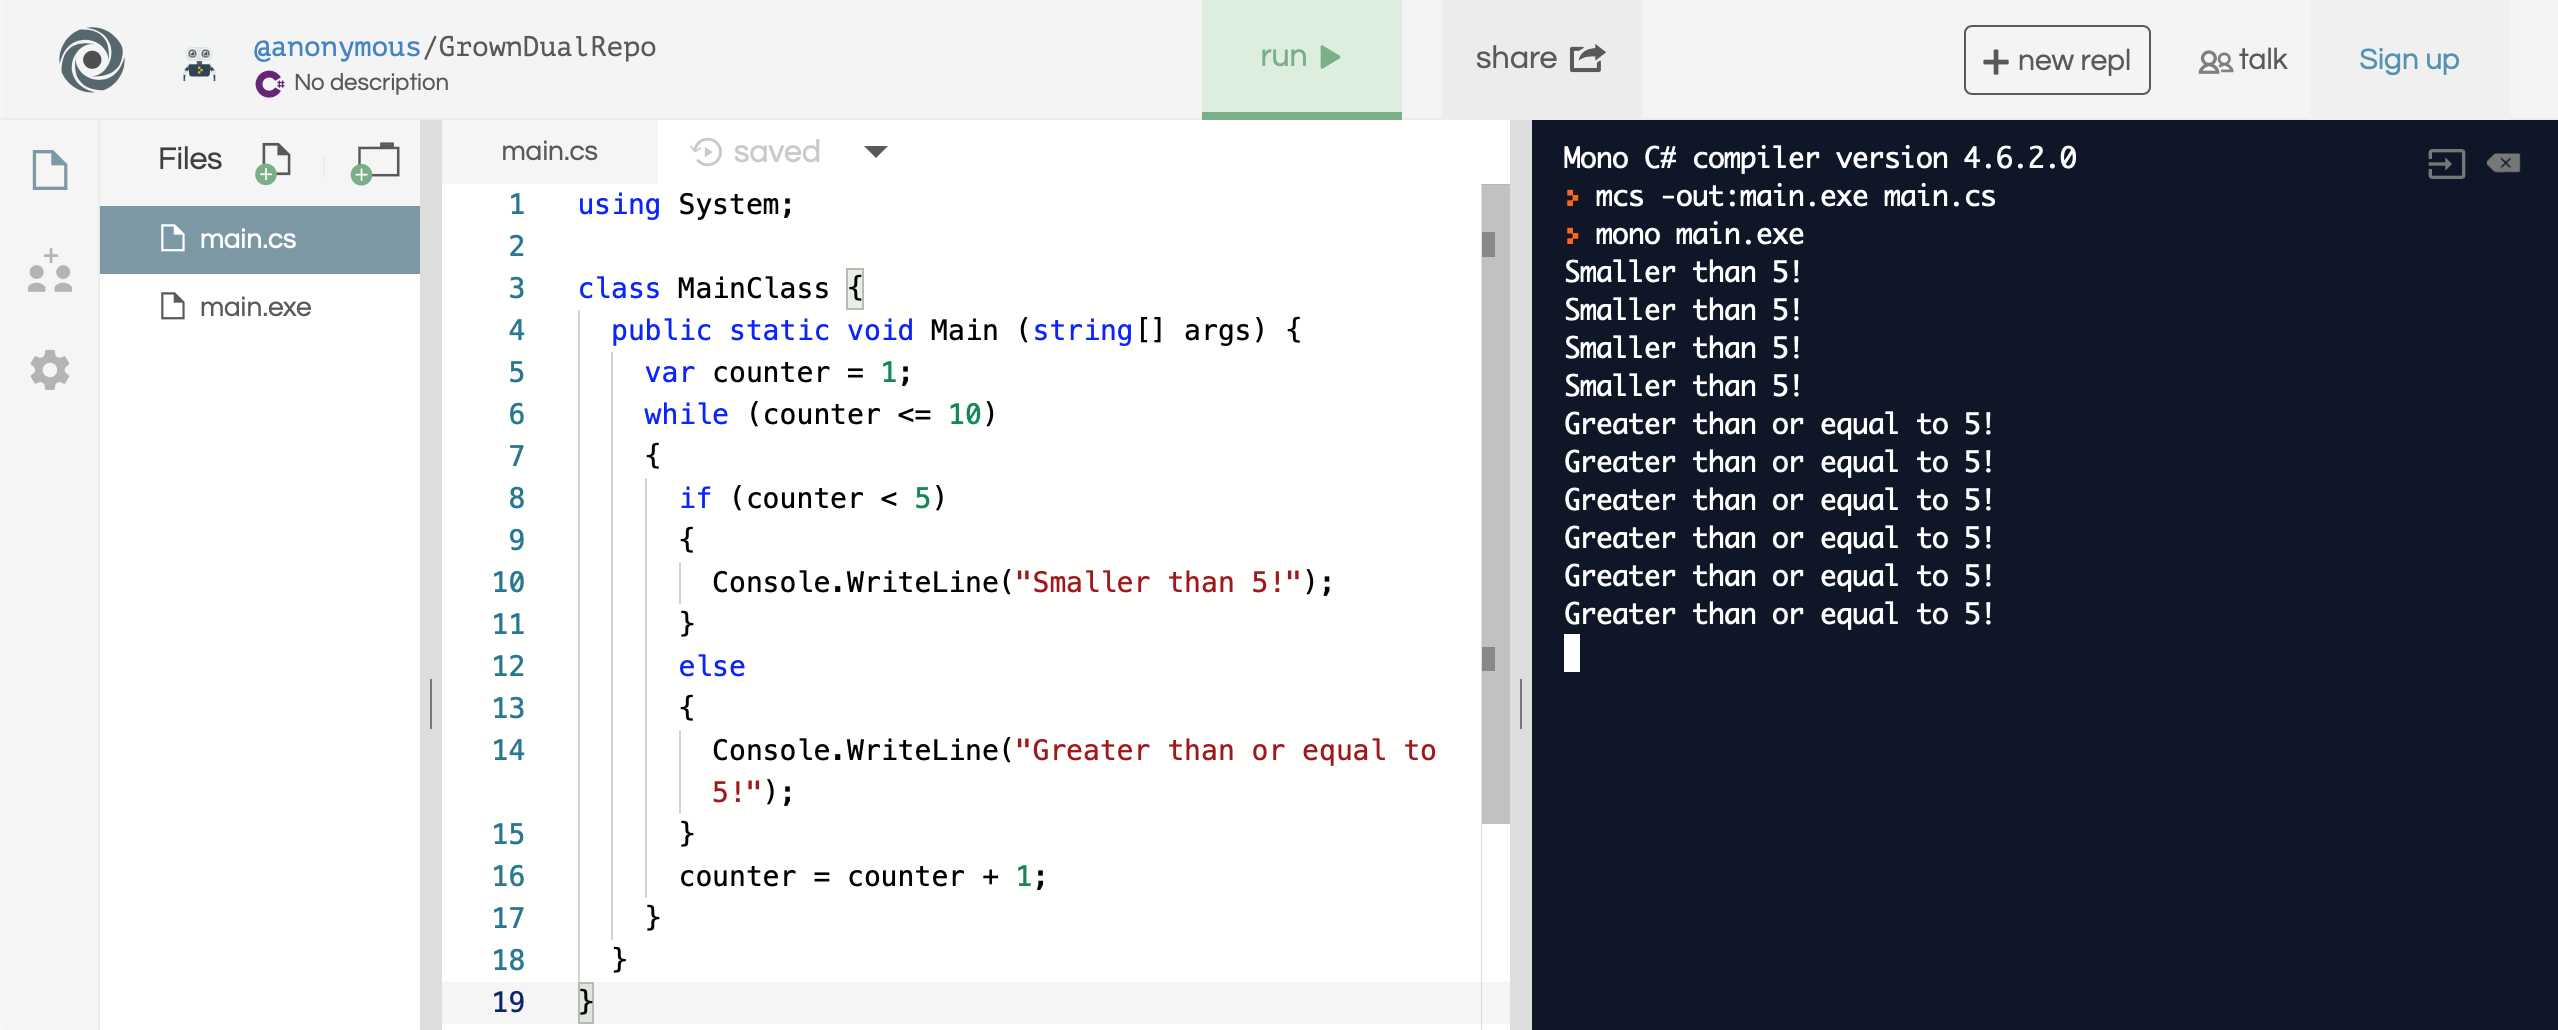Click the console open-in-new-window icon
Viewport: 2558px width, 1030px height.
[x=2446, y=163]
